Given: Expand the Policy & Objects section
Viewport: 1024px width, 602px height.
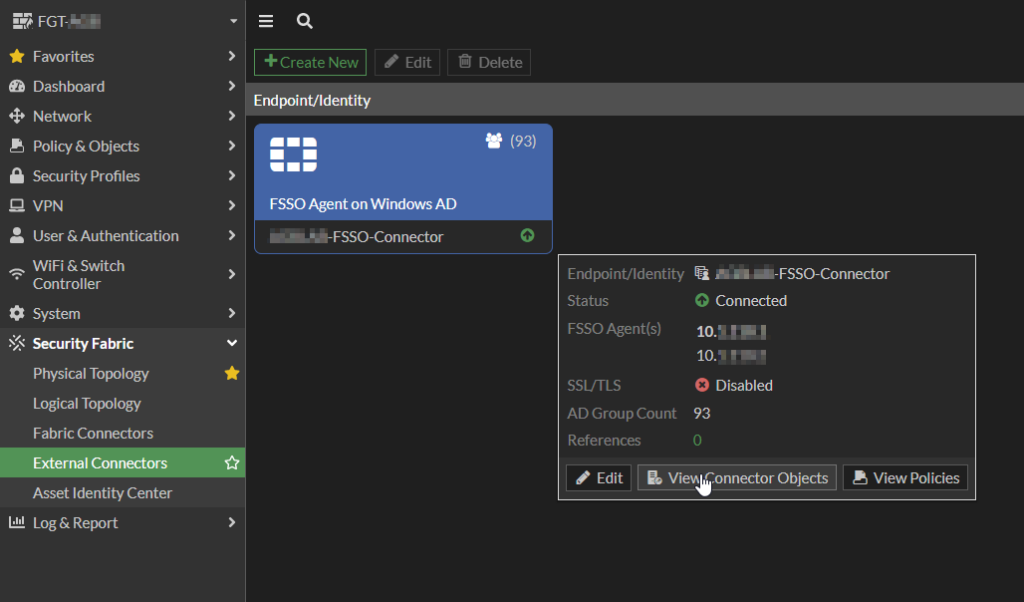Looking at the screenshot, I should [x=233, y=146].
